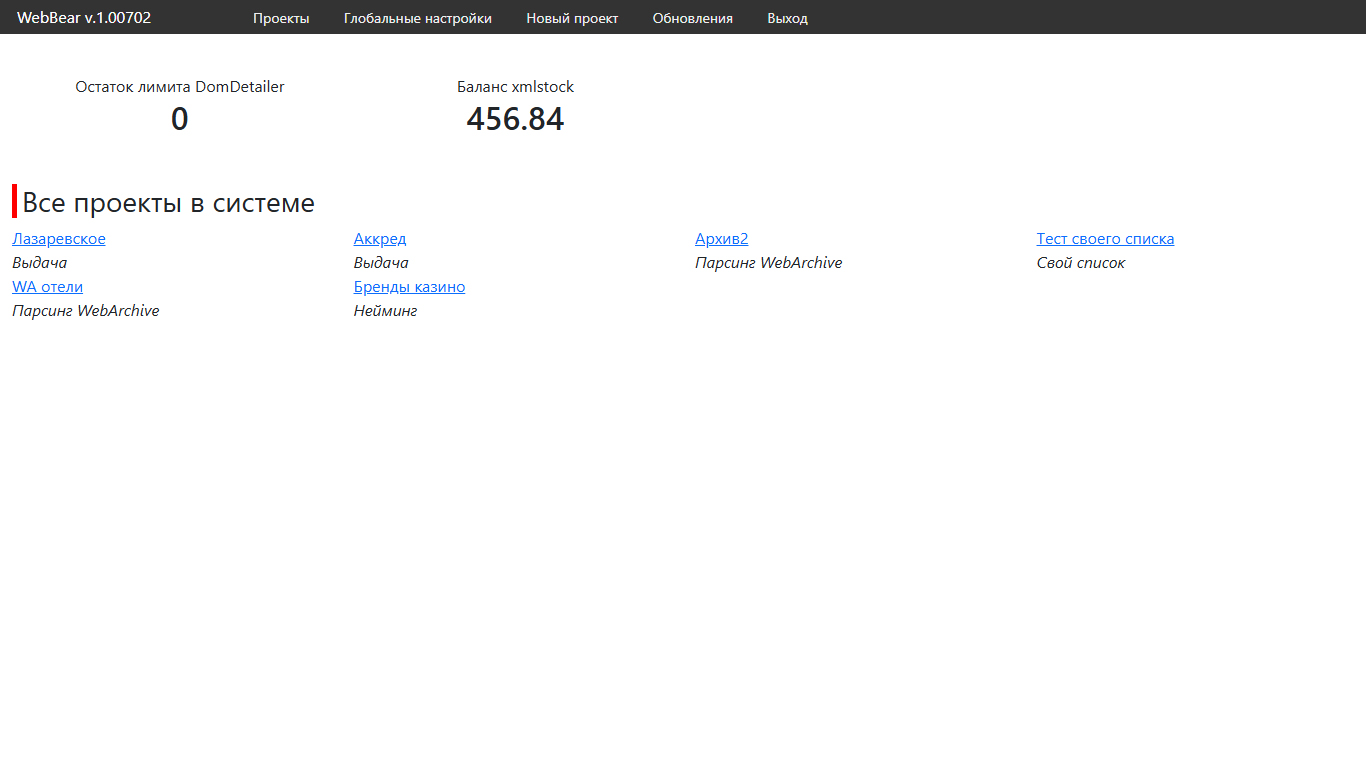Open the Архив2 project

click(x=721, y=239)
